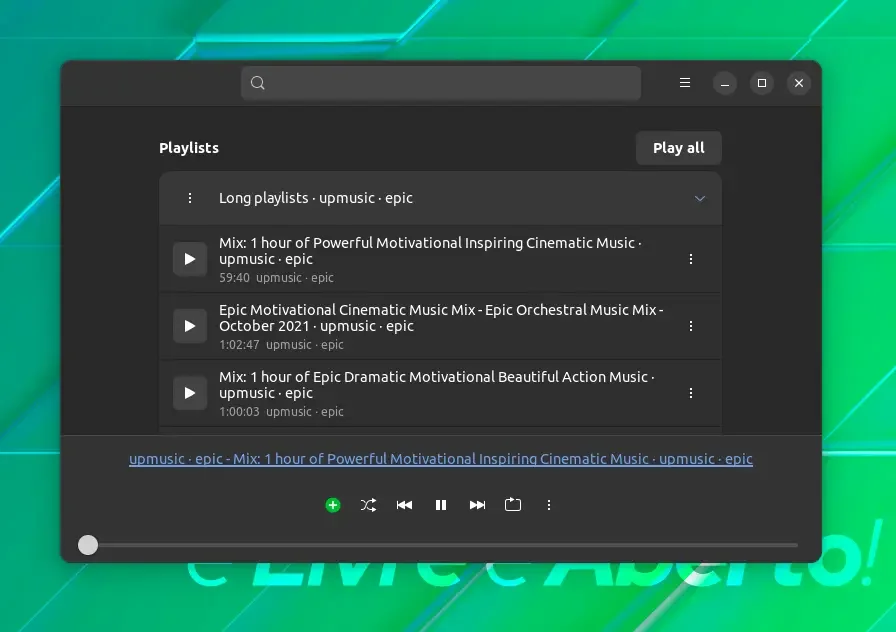
Task: Toggle repeat playback mode
Action: (513, 505)
